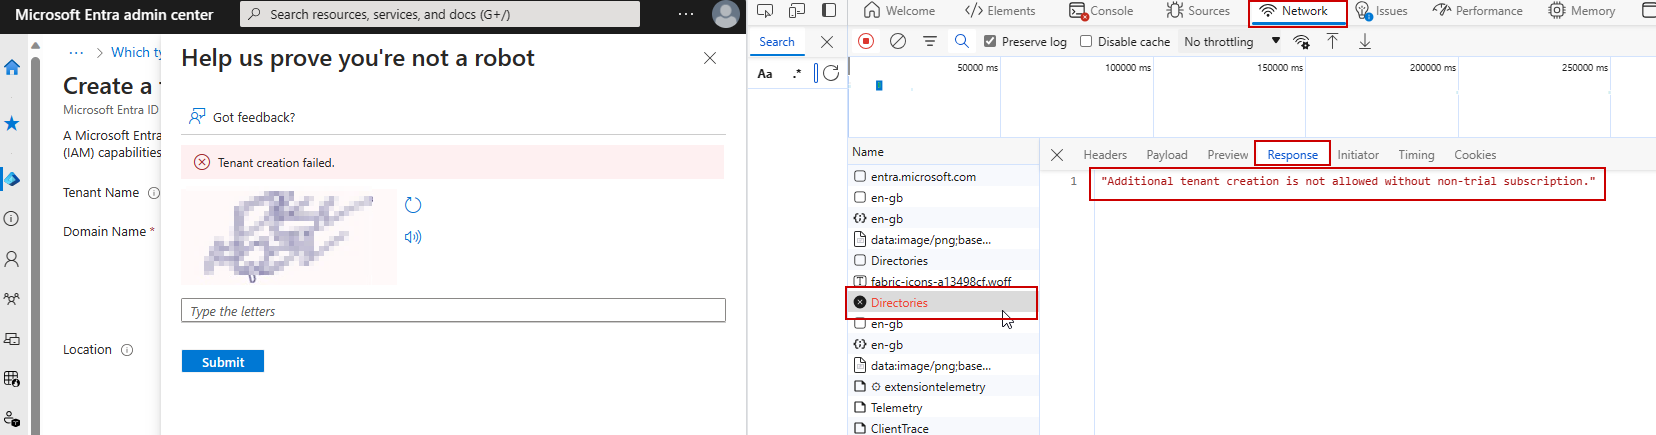
Task: Open the Devices icon in sidebar
Action: coord(12,339)
